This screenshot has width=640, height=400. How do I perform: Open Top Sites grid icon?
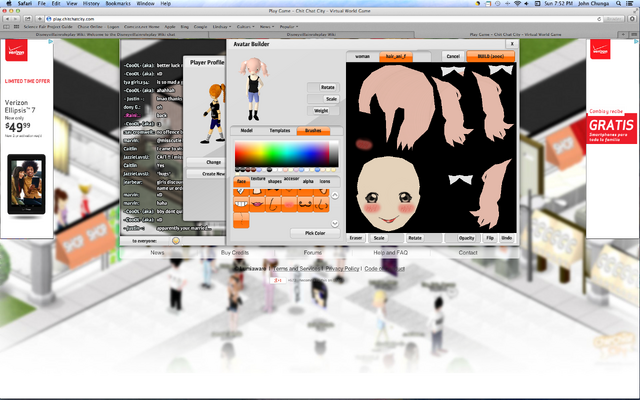pyautogui.click(x=16, y=27)
